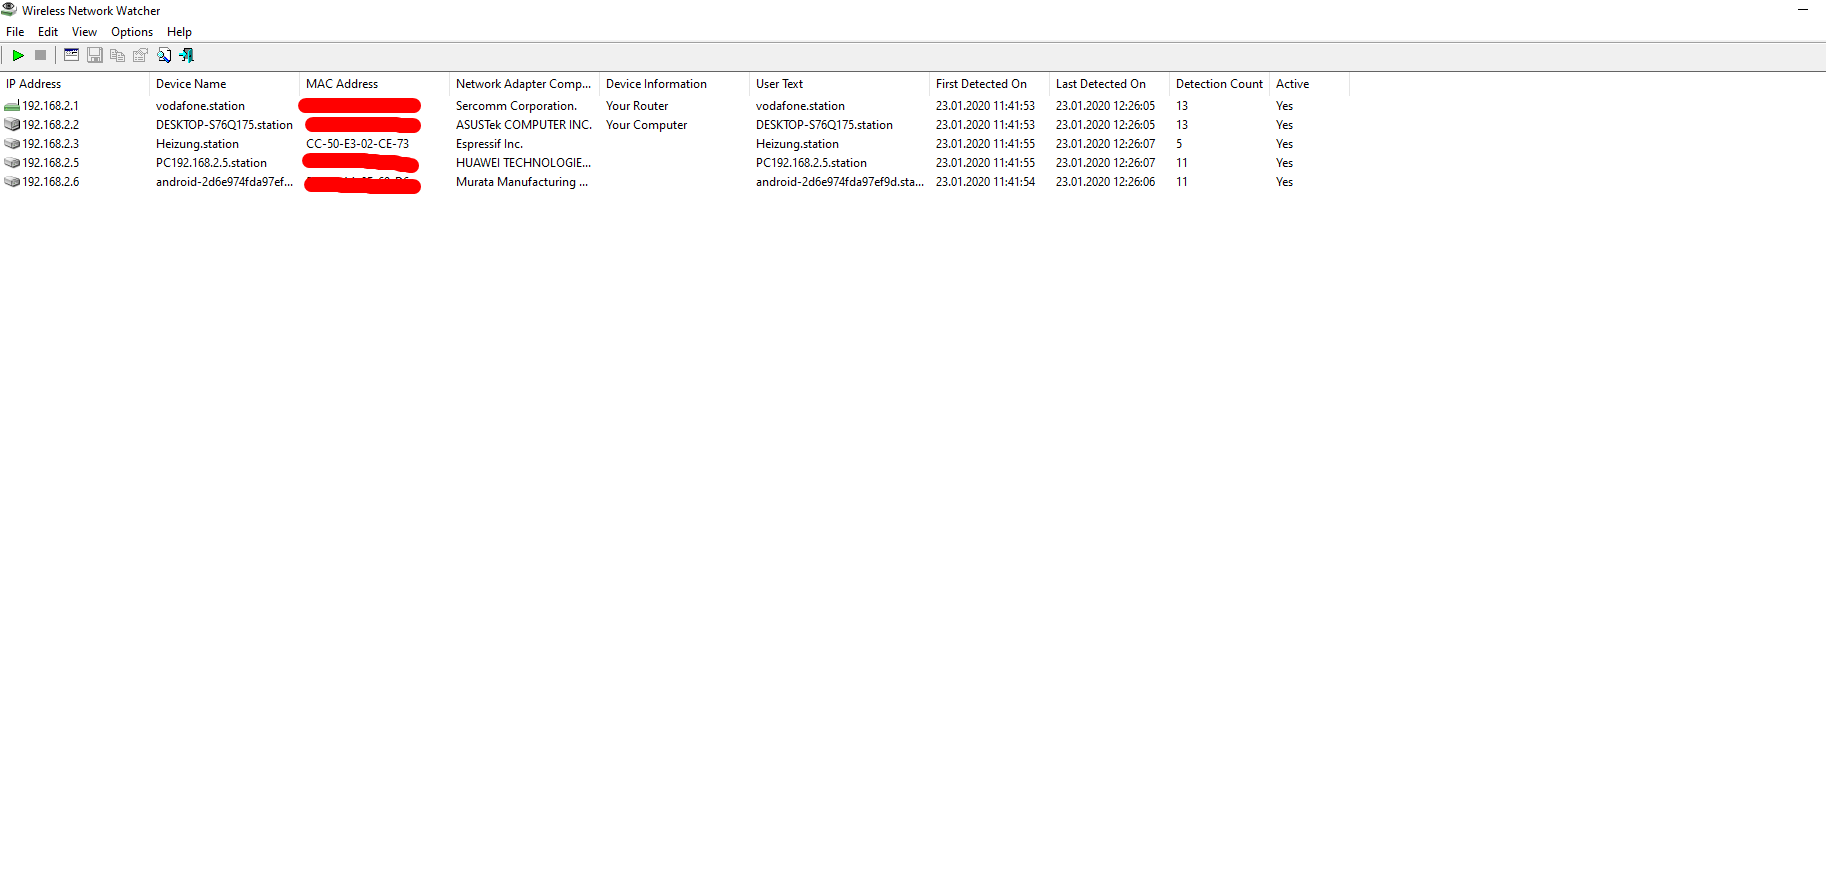Click detection count 5 for Heizung
Viewport: 1826px width, 874px height.
[x=1179, y=144]
